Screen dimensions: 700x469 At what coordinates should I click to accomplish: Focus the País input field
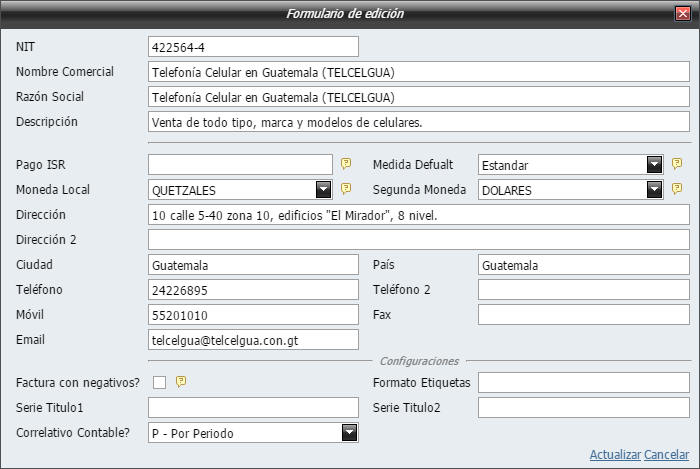584,265
